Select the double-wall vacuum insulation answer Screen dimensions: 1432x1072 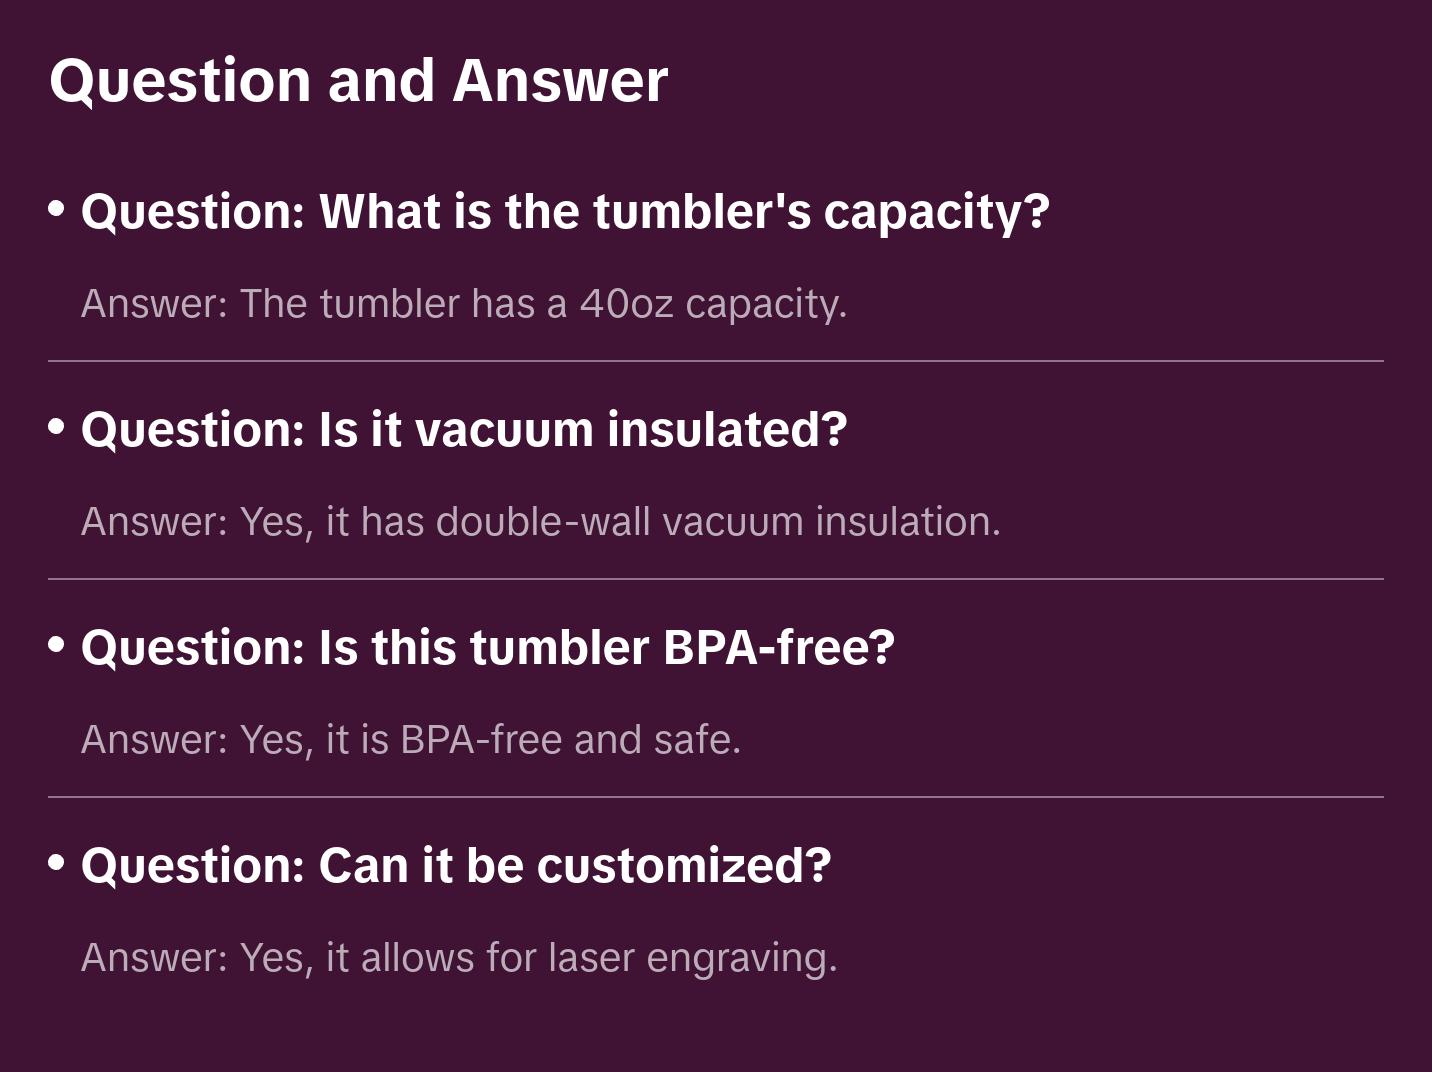point(541,522)
